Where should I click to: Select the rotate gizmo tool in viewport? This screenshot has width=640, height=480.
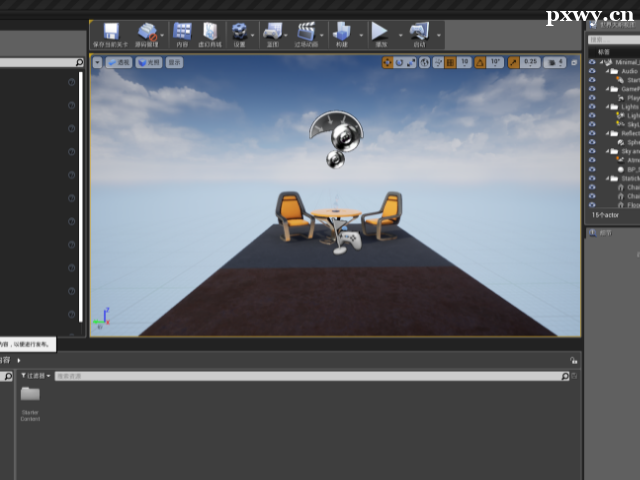[x=399, y=62]
